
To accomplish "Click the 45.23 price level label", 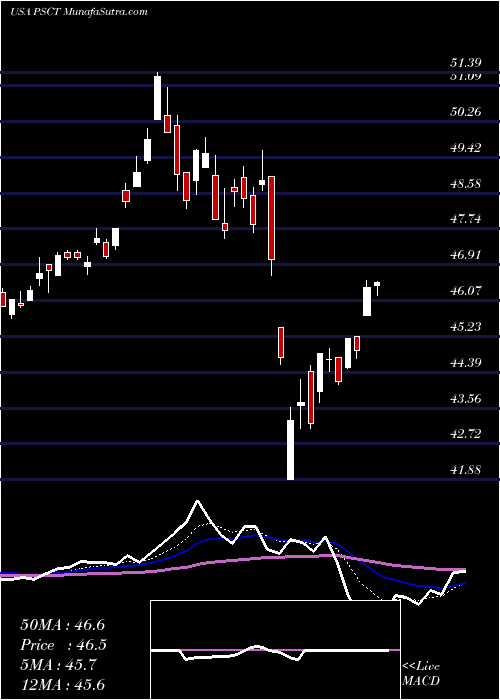I will tap(466, 327).
